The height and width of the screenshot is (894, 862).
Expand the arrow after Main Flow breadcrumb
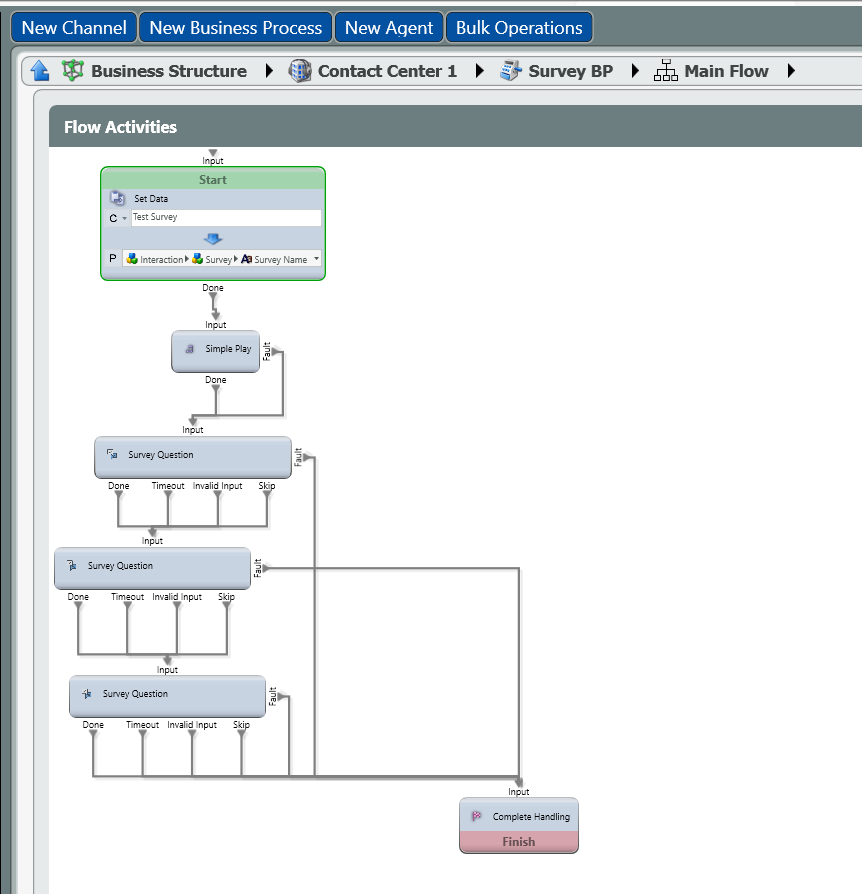pyautogui.click(x=791, y=71)
